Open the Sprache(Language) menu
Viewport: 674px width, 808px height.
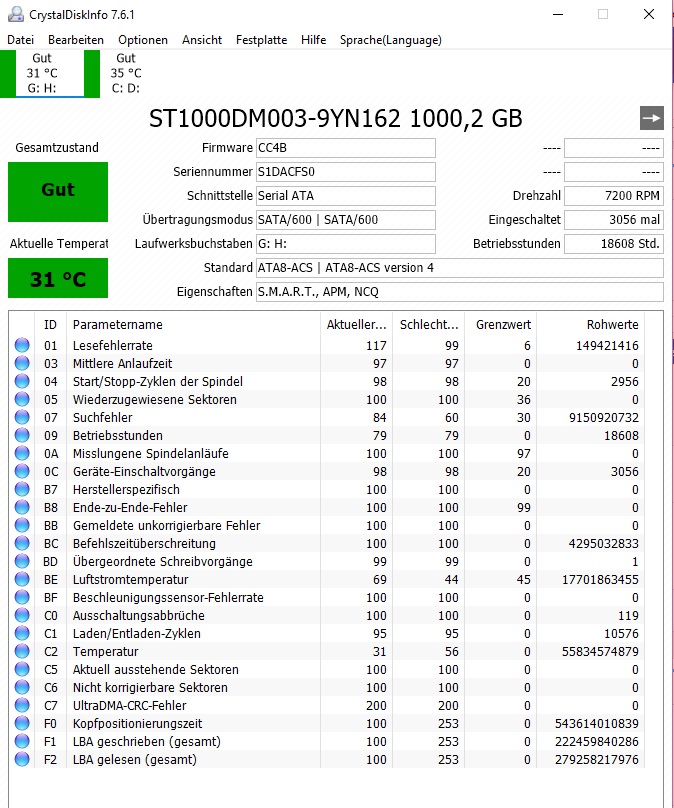coord(391,40)
